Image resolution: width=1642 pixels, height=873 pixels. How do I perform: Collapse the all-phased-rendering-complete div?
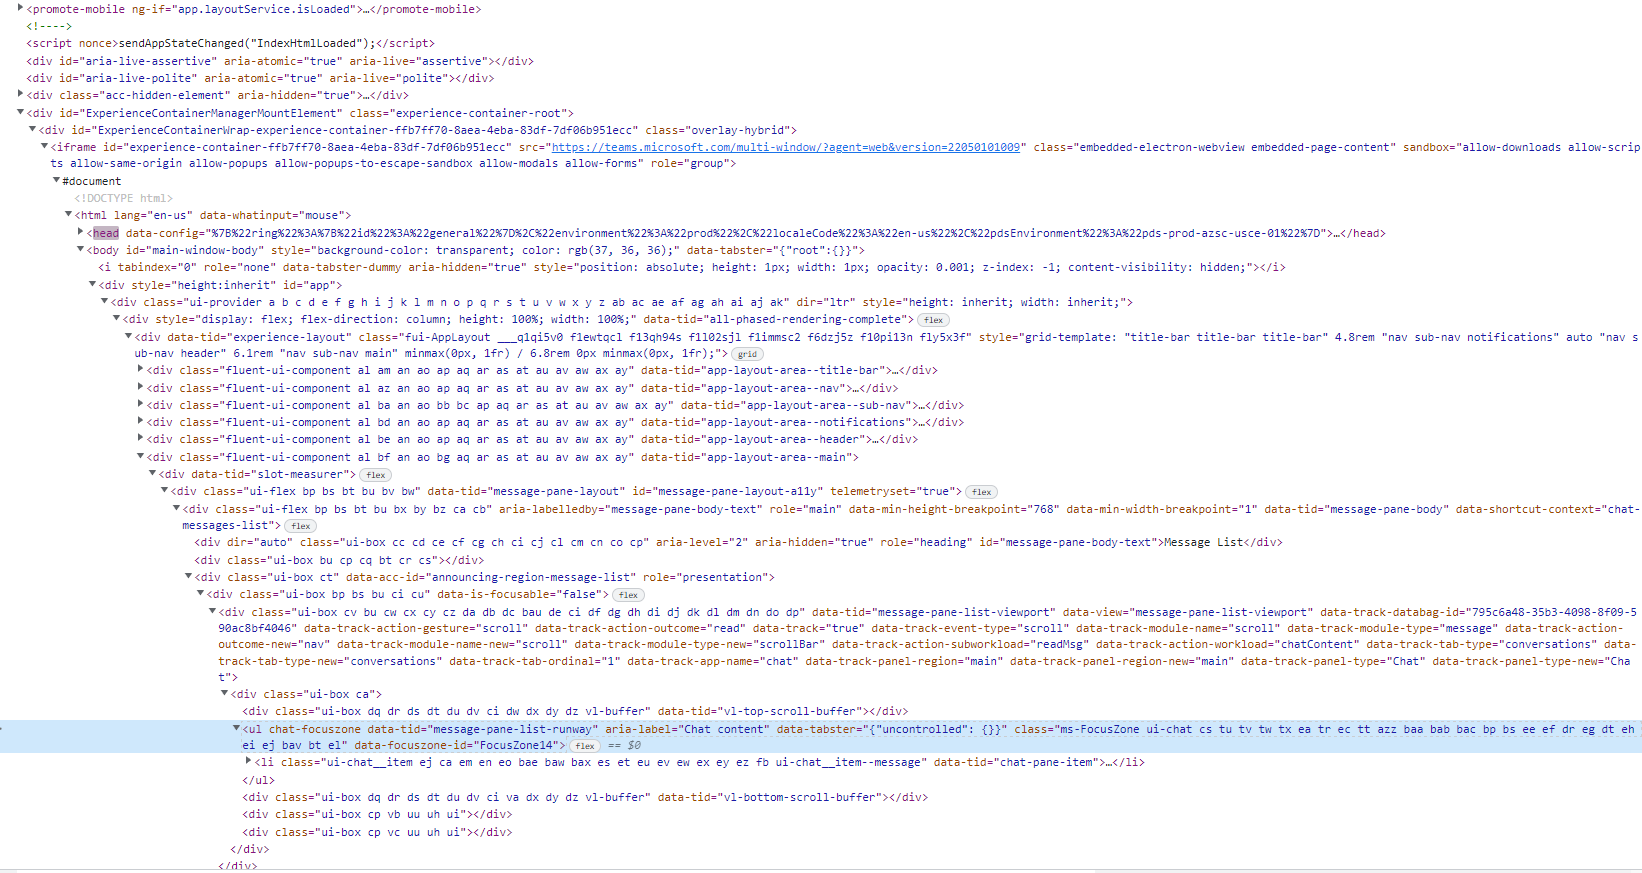(x=117, y=318)
